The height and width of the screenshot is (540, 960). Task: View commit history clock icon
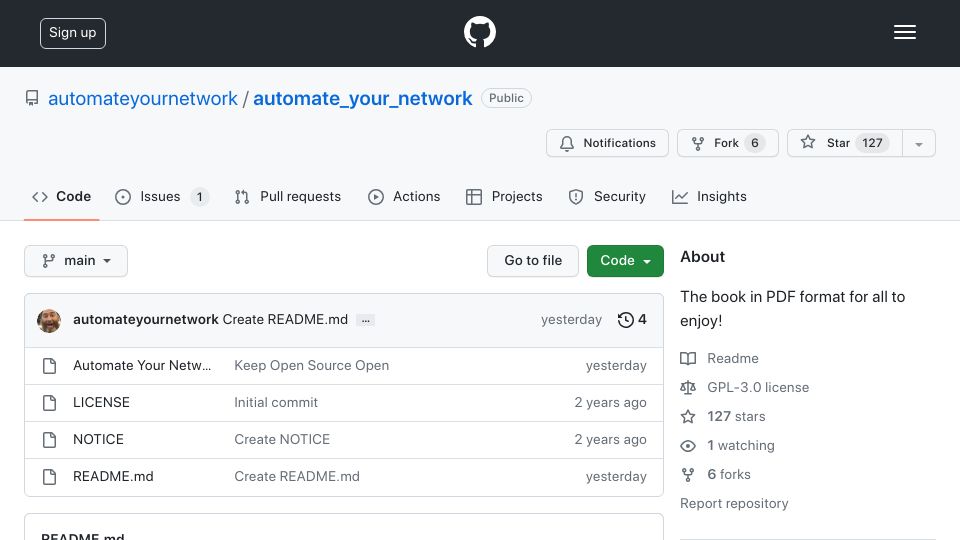pyautogui.click(x=625, y=320)
